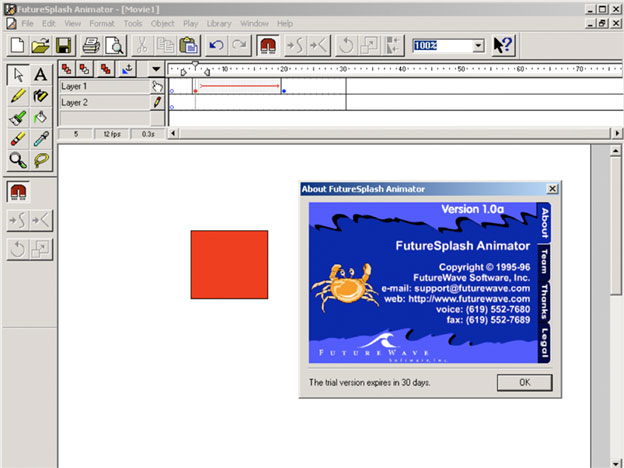
Task: Click the red square on stage
Action: point(229,265)
